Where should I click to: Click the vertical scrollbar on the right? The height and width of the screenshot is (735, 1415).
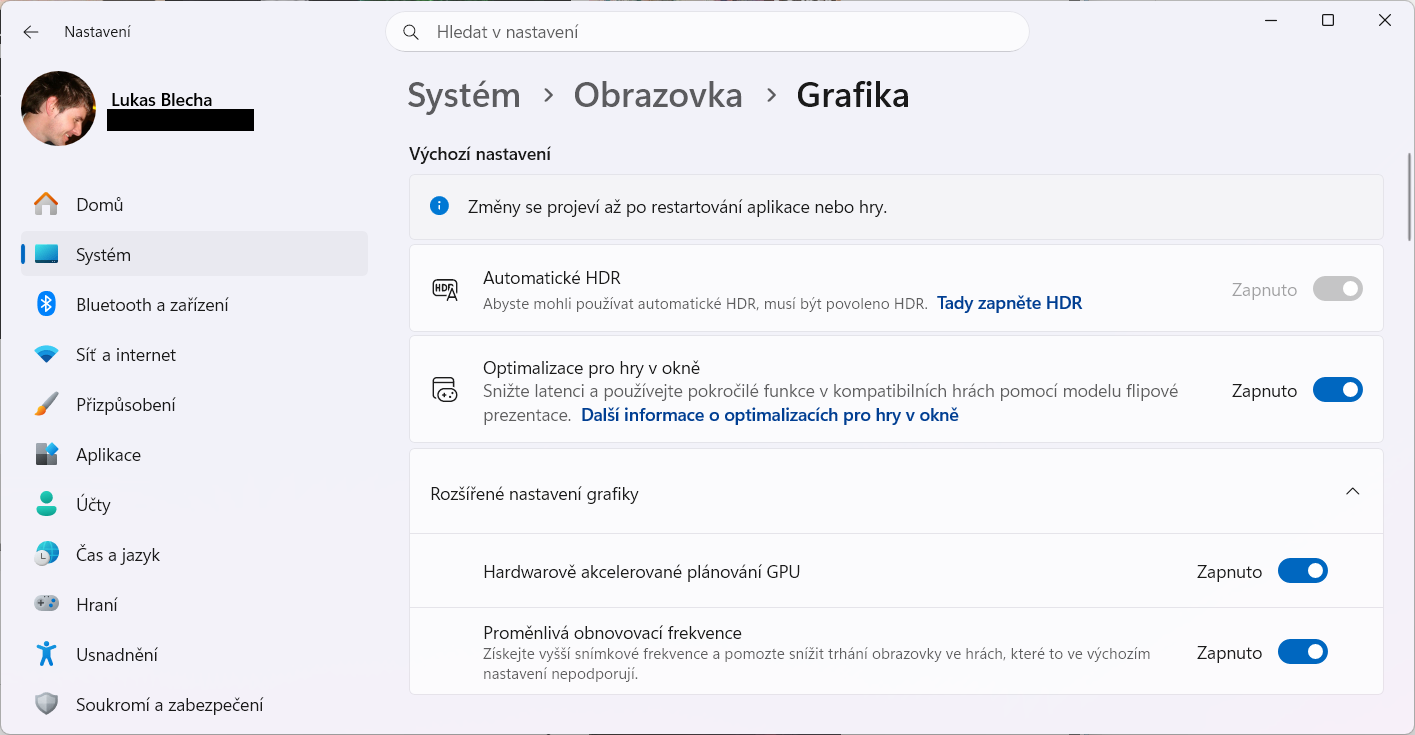tap(1410, 197)
